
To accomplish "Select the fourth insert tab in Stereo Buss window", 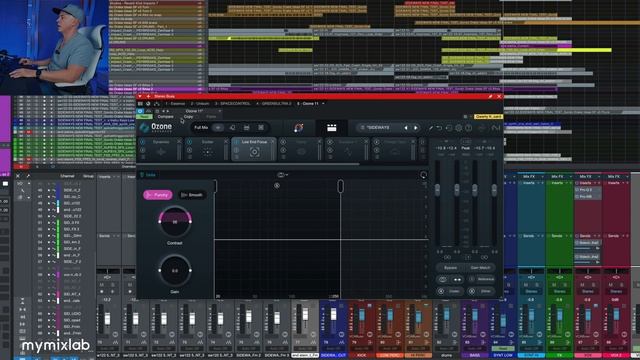I will coord(273,104).
